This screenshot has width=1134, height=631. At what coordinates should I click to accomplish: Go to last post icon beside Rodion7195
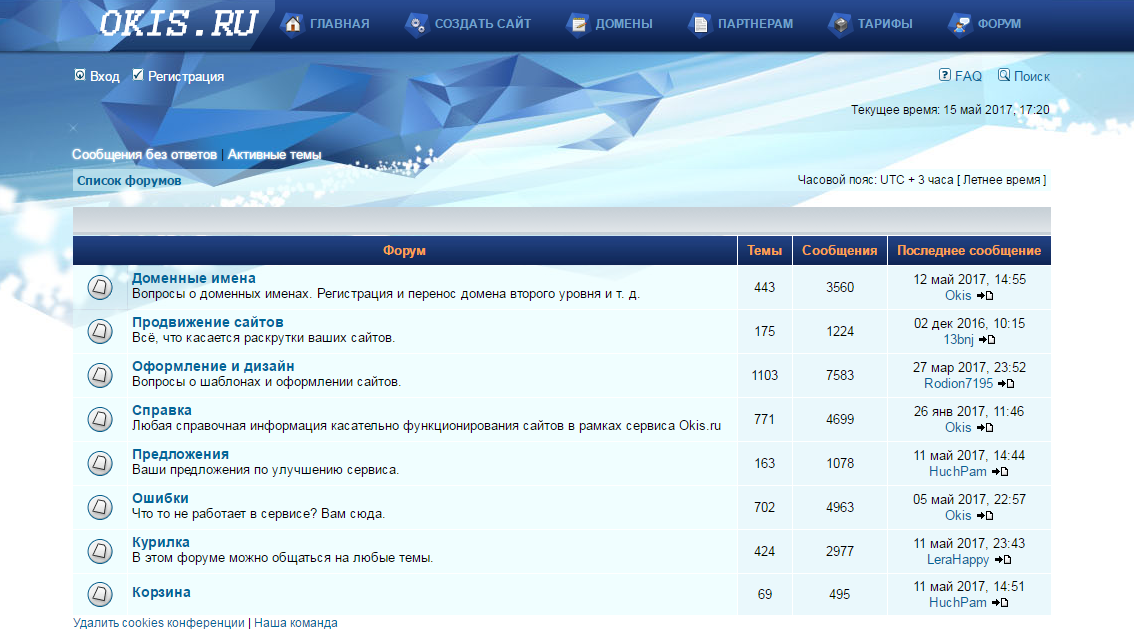[1006, 384]
